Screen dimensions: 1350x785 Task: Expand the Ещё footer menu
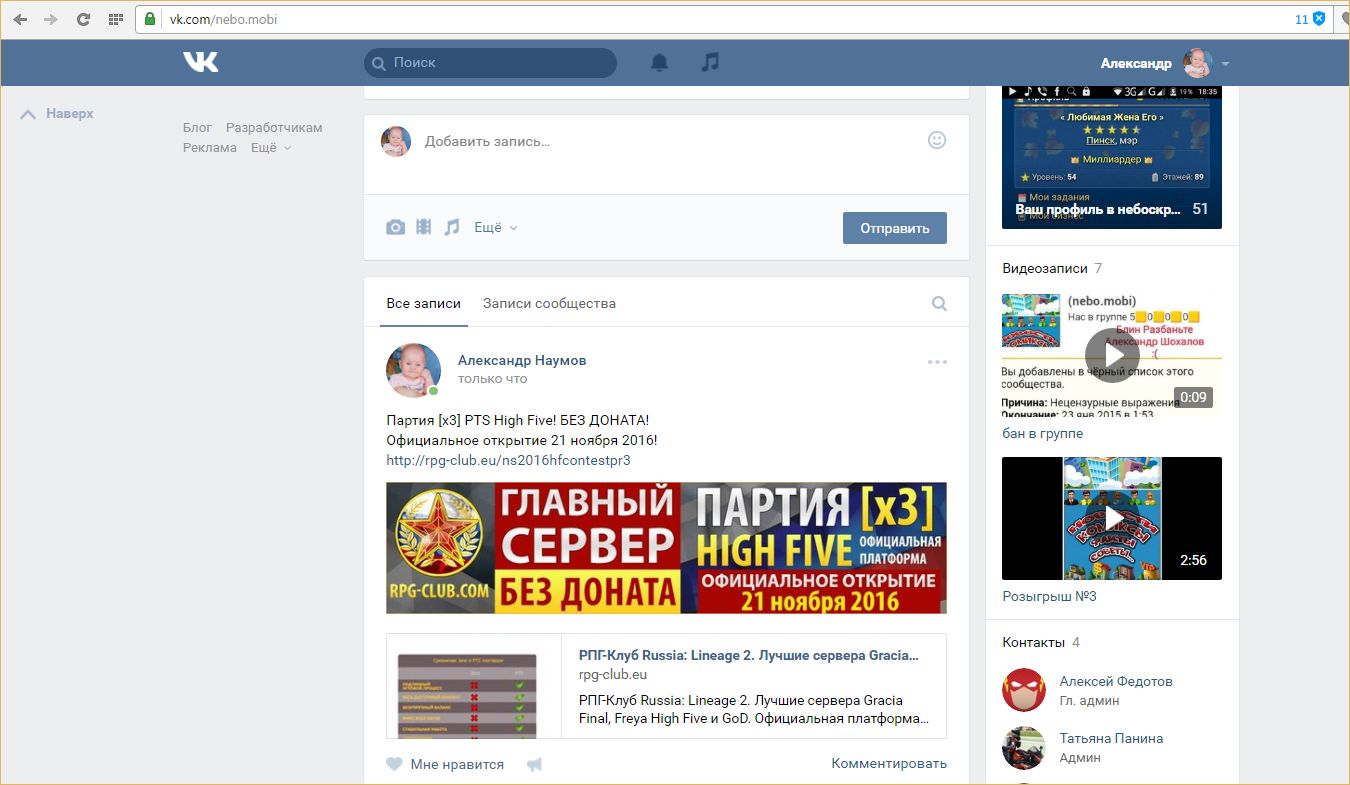coord(270,147)
